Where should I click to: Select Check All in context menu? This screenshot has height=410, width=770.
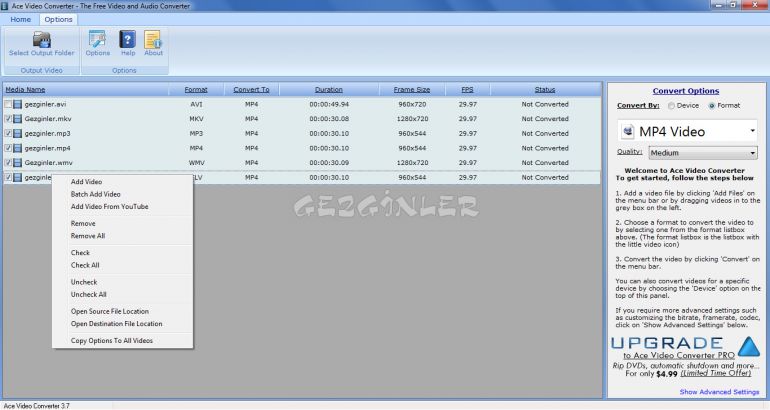point(85,265)
